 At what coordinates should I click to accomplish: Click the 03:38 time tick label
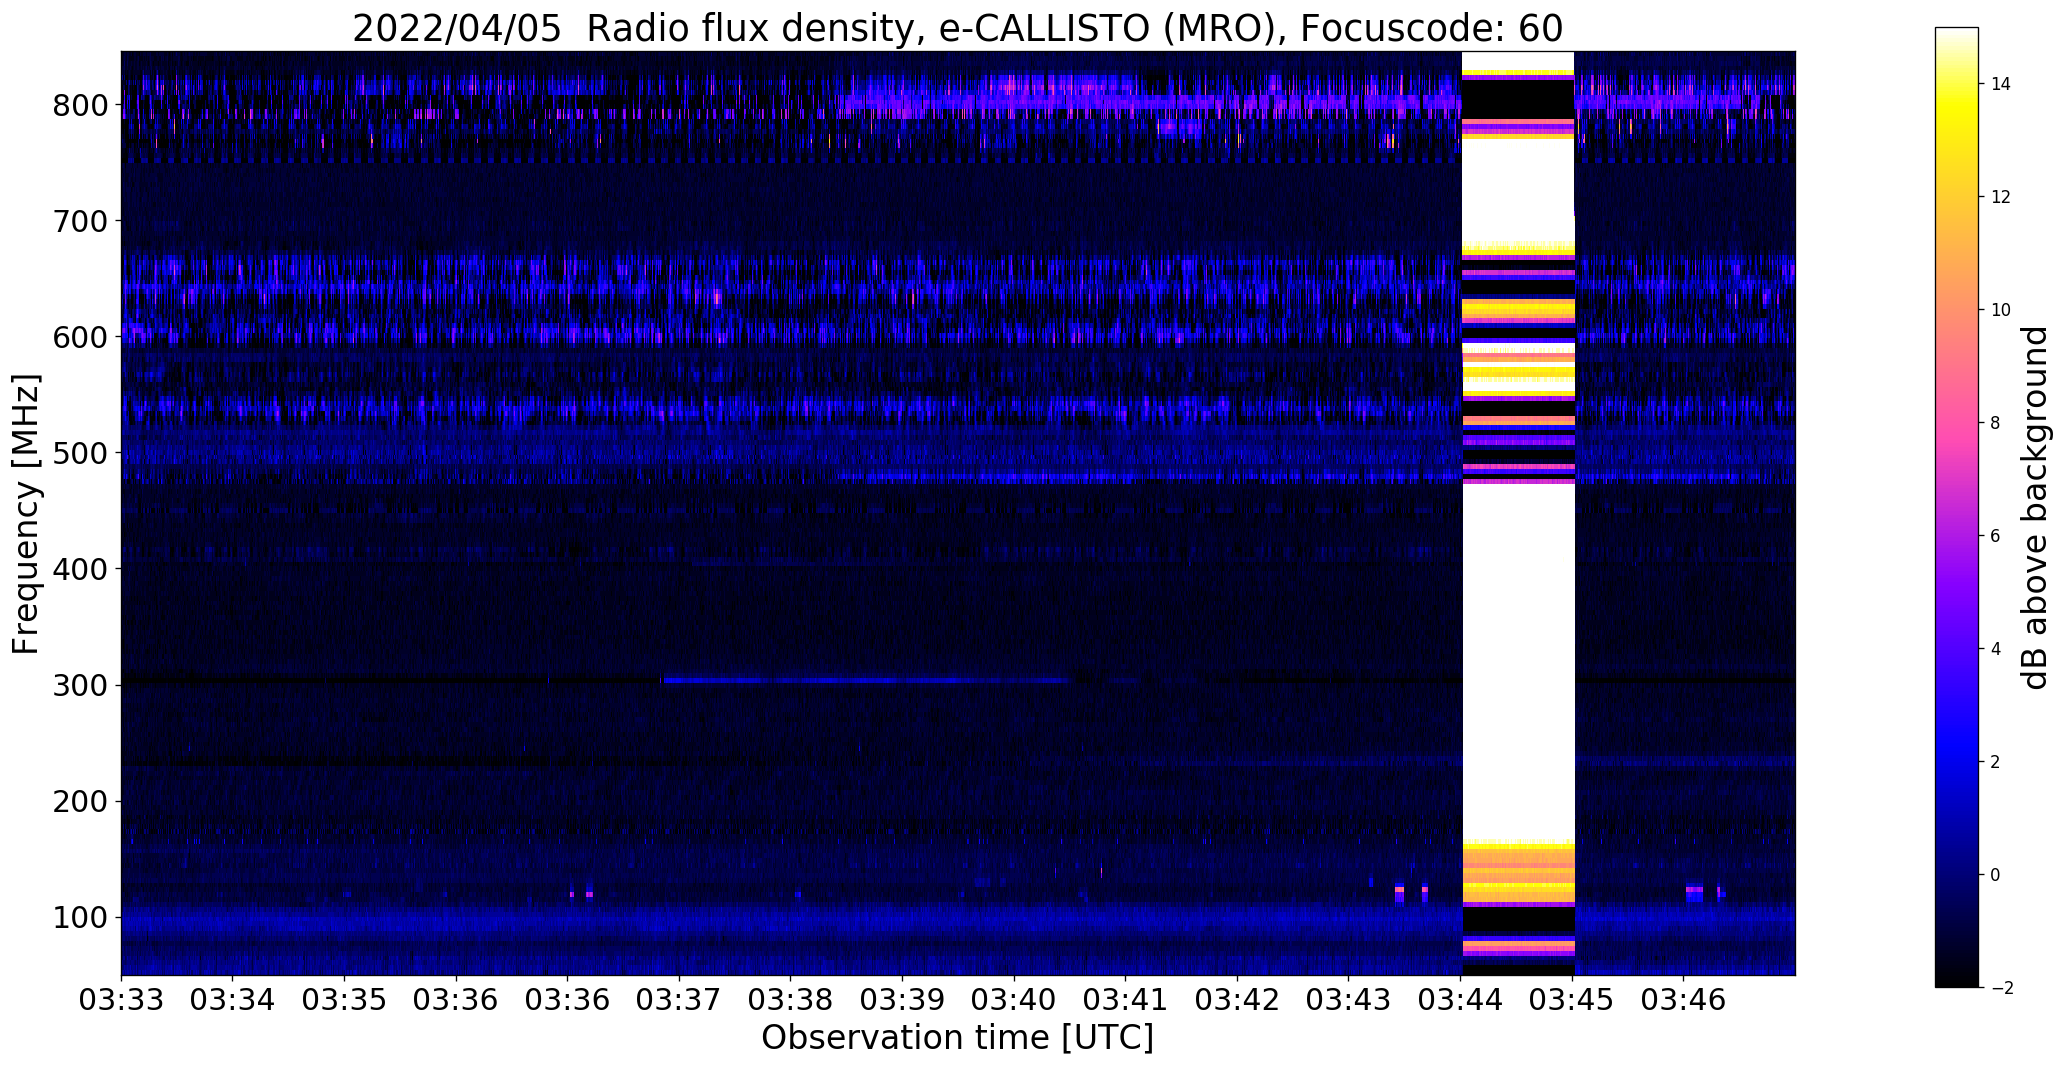(x=791, y=998)
